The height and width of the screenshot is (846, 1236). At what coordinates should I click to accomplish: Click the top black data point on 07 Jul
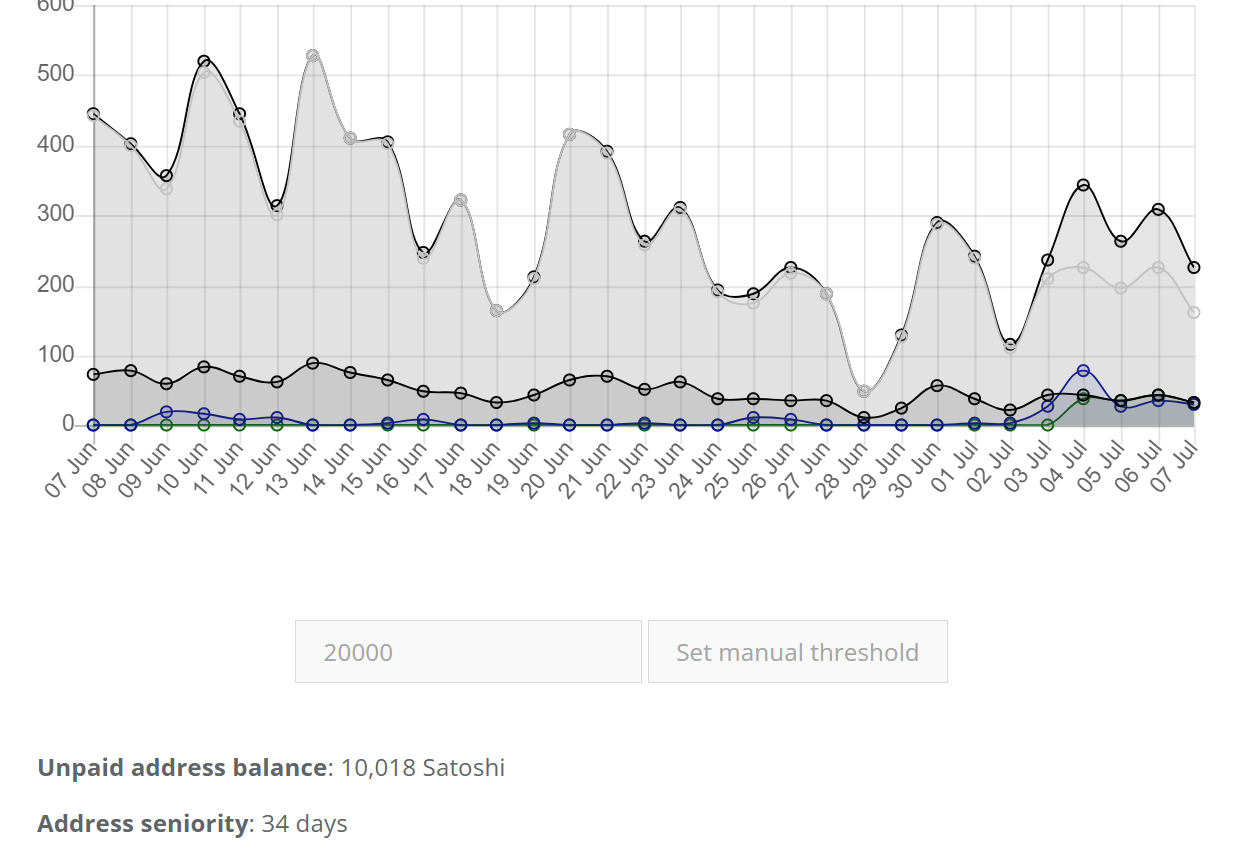point(1194,267)
